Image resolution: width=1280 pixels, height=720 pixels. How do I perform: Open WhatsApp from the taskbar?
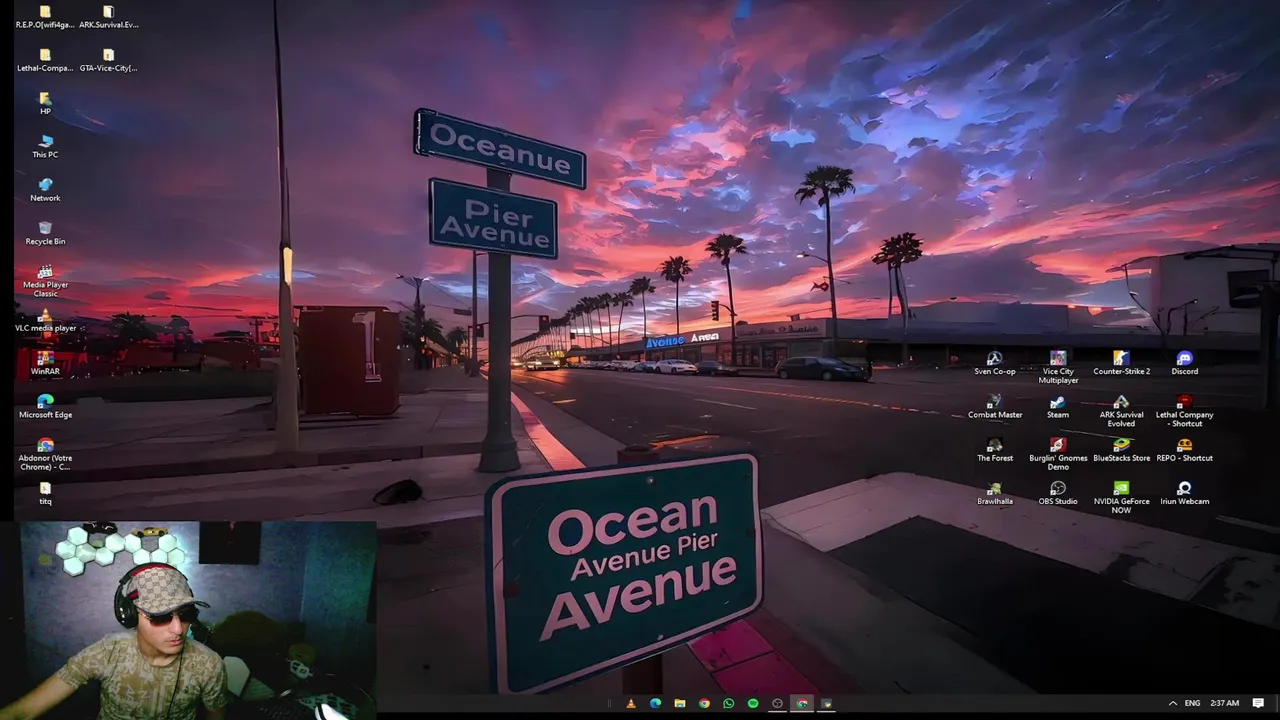728,703
